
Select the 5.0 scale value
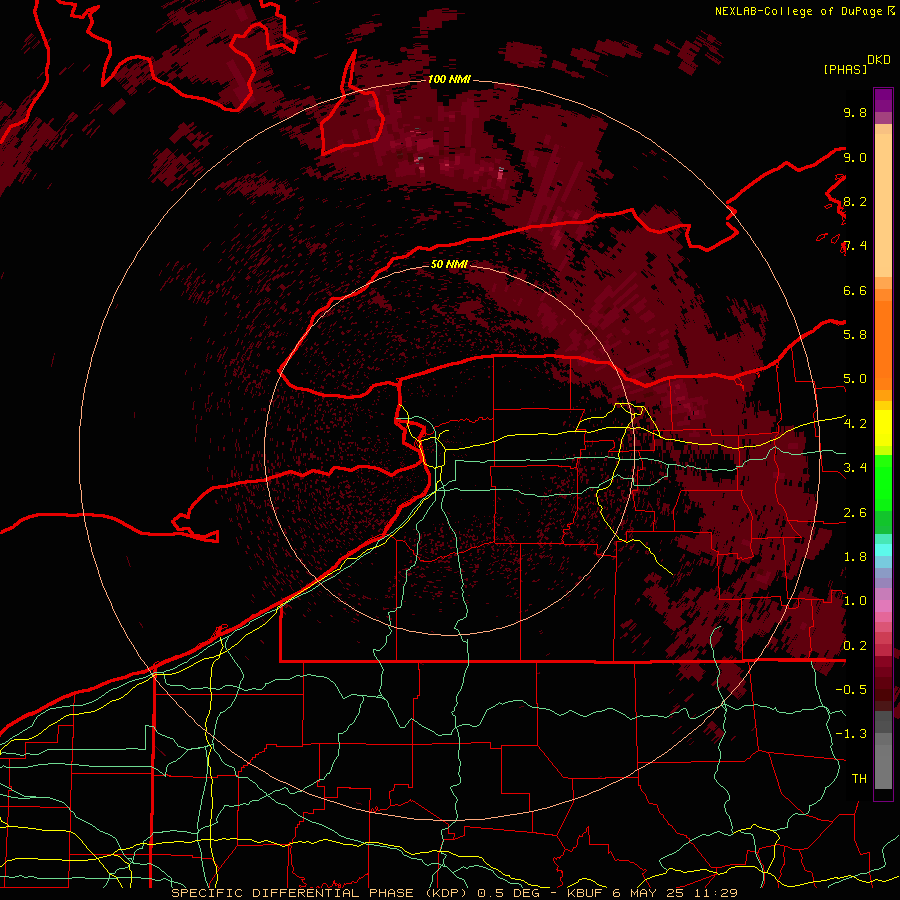(855, 379)
